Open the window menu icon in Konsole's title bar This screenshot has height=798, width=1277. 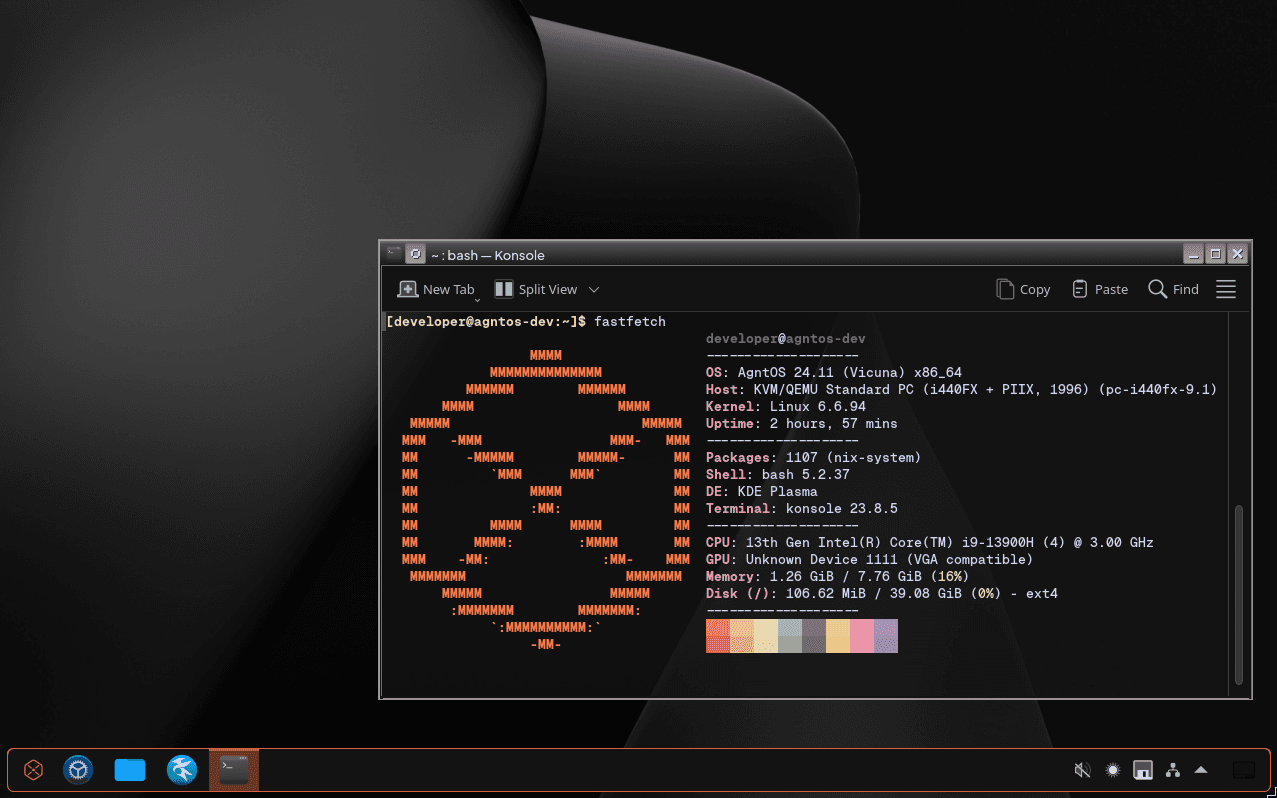(x=394, y=254)
